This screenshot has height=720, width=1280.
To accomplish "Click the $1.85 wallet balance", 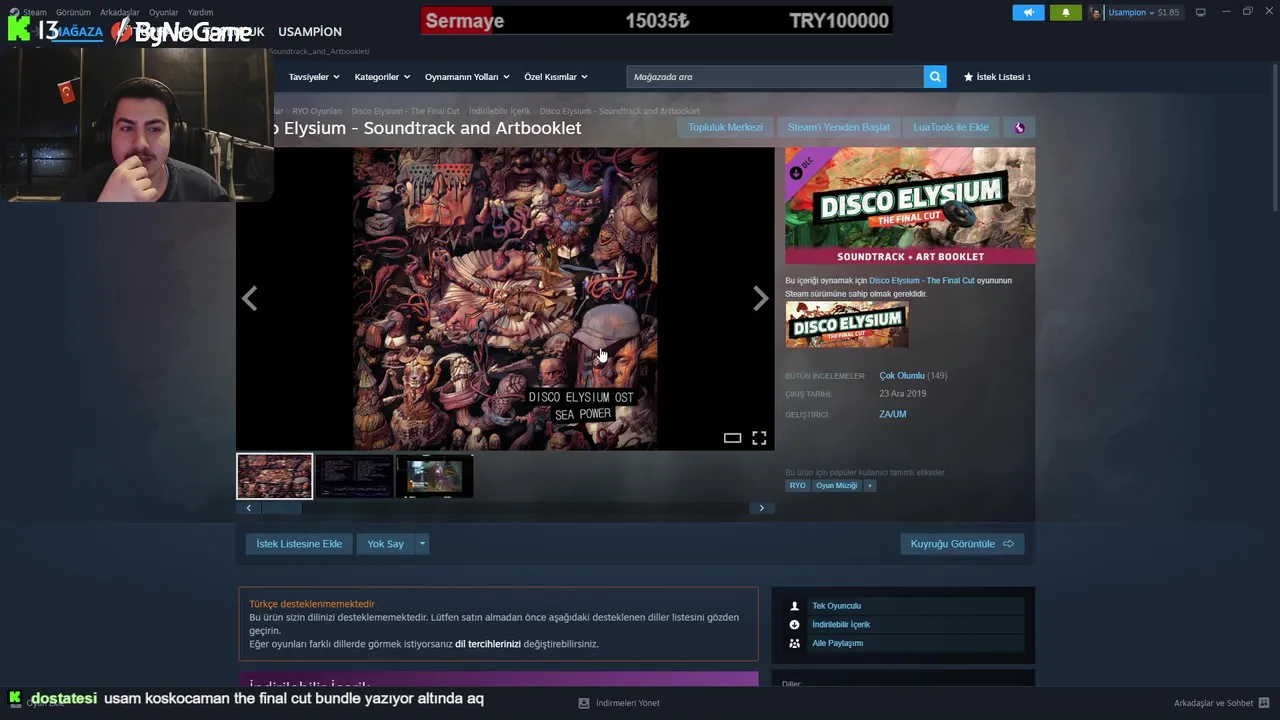I will click(x=1168, y=13).
